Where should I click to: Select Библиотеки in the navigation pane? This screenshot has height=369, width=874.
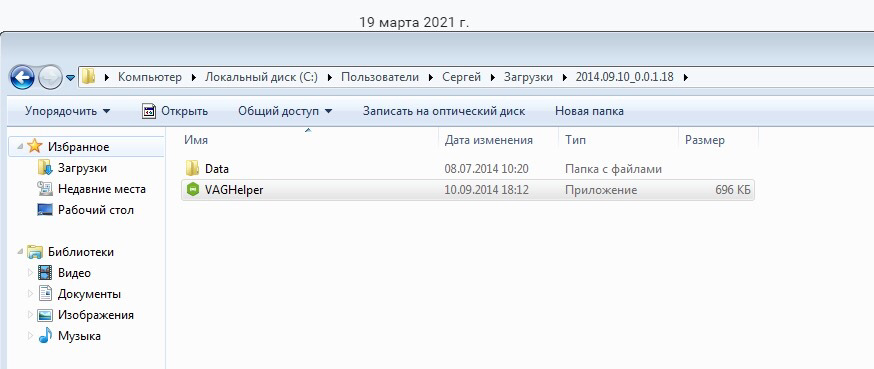[x=81, y=252]
